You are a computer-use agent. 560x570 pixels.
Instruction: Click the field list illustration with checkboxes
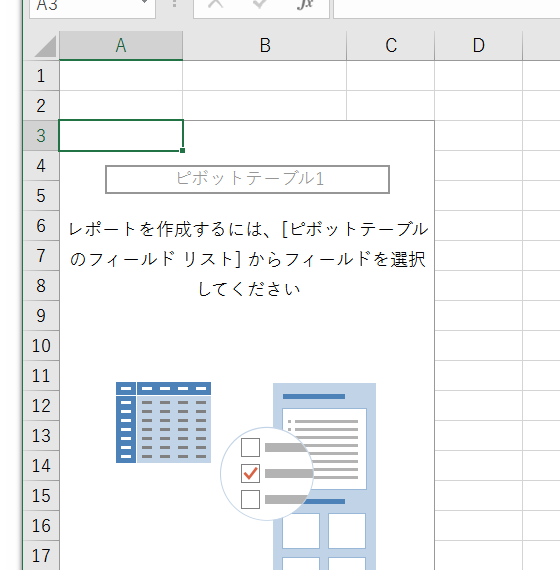298,476
